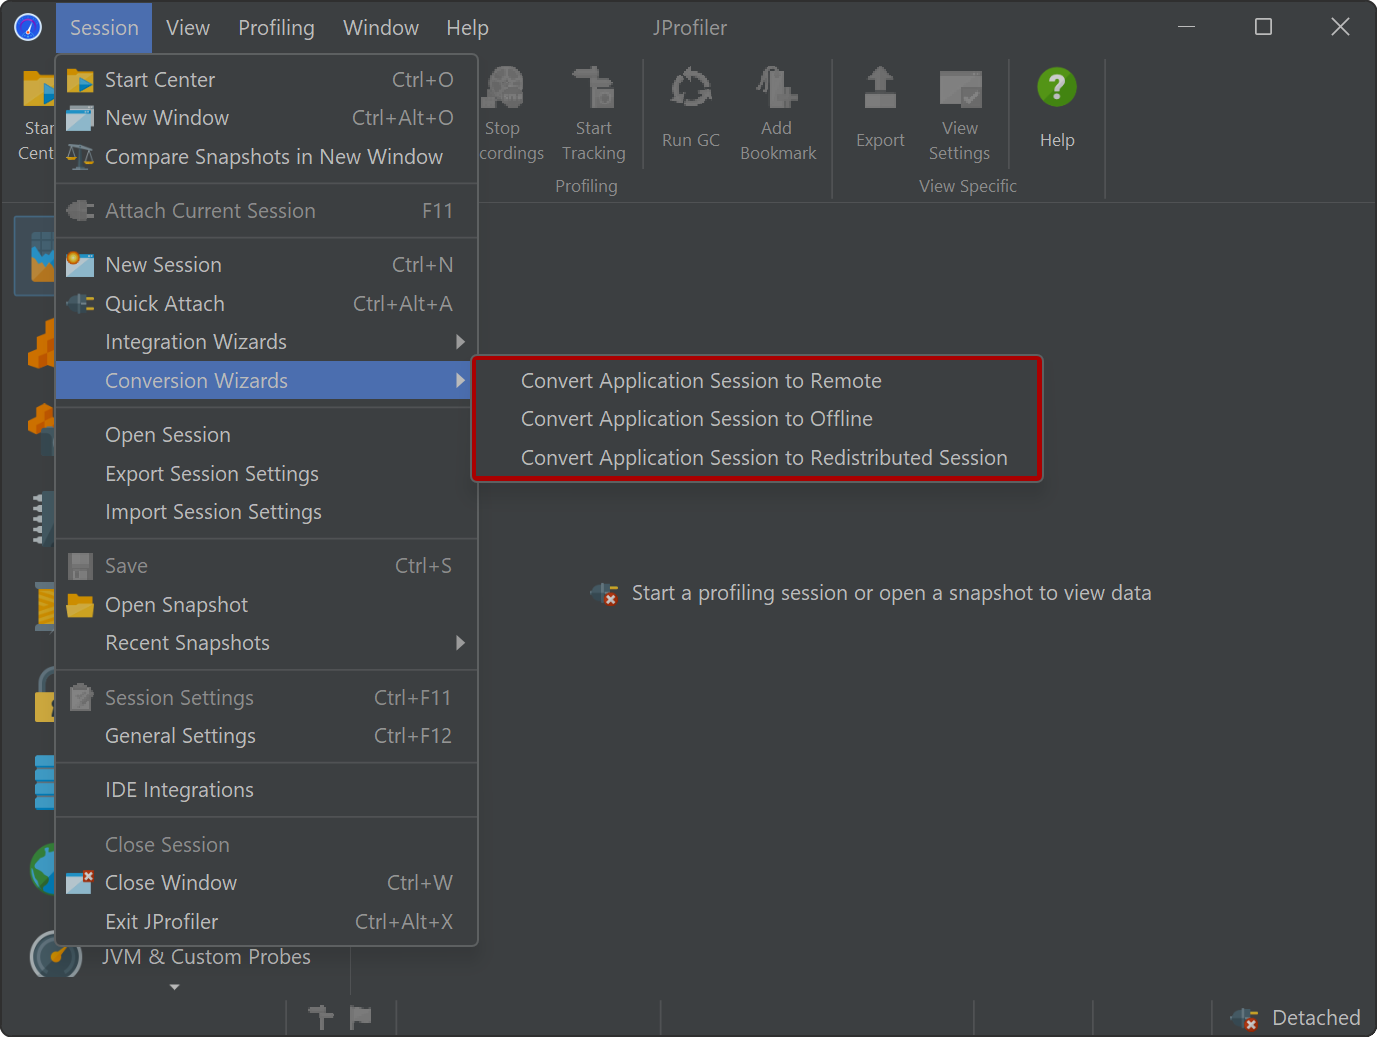Choose Exit JProfiler
The height and width of the screenshot is (1037, 1377).
point(266,922)
